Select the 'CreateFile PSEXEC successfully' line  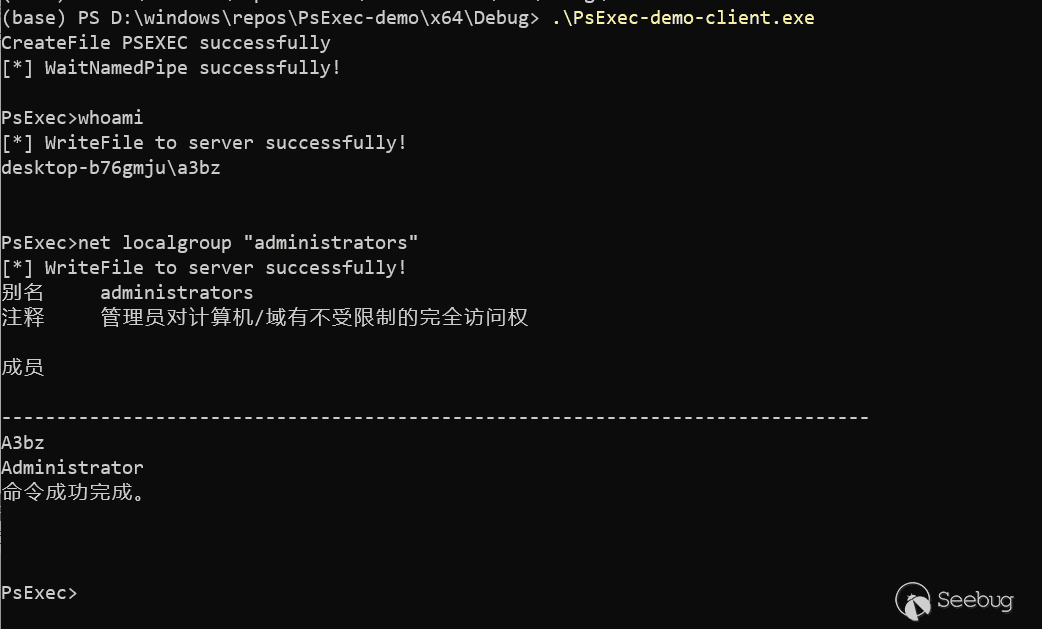166,43
